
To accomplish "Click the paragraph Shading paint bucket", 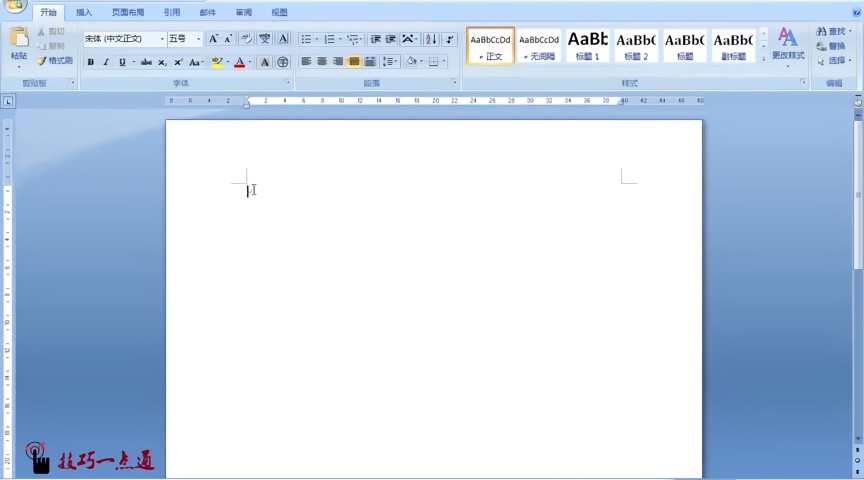I will [411, 62].
